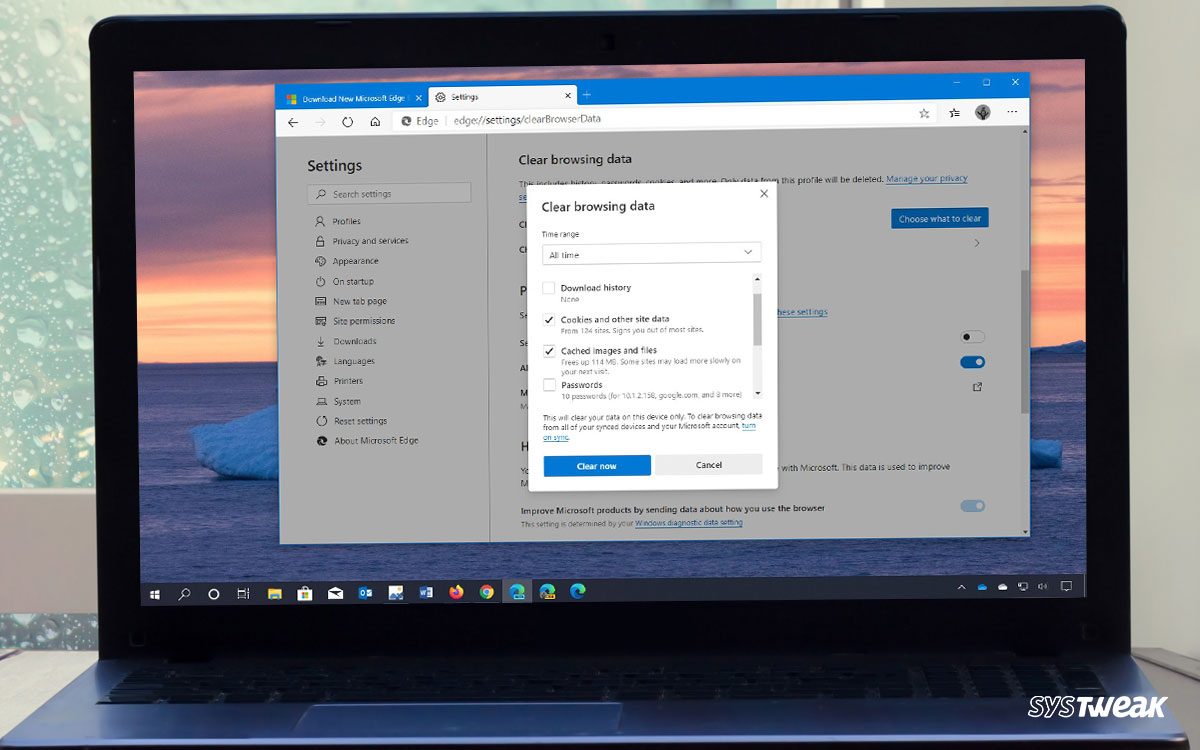Enable the Passwords checkbox

click(x=549, y=385)
